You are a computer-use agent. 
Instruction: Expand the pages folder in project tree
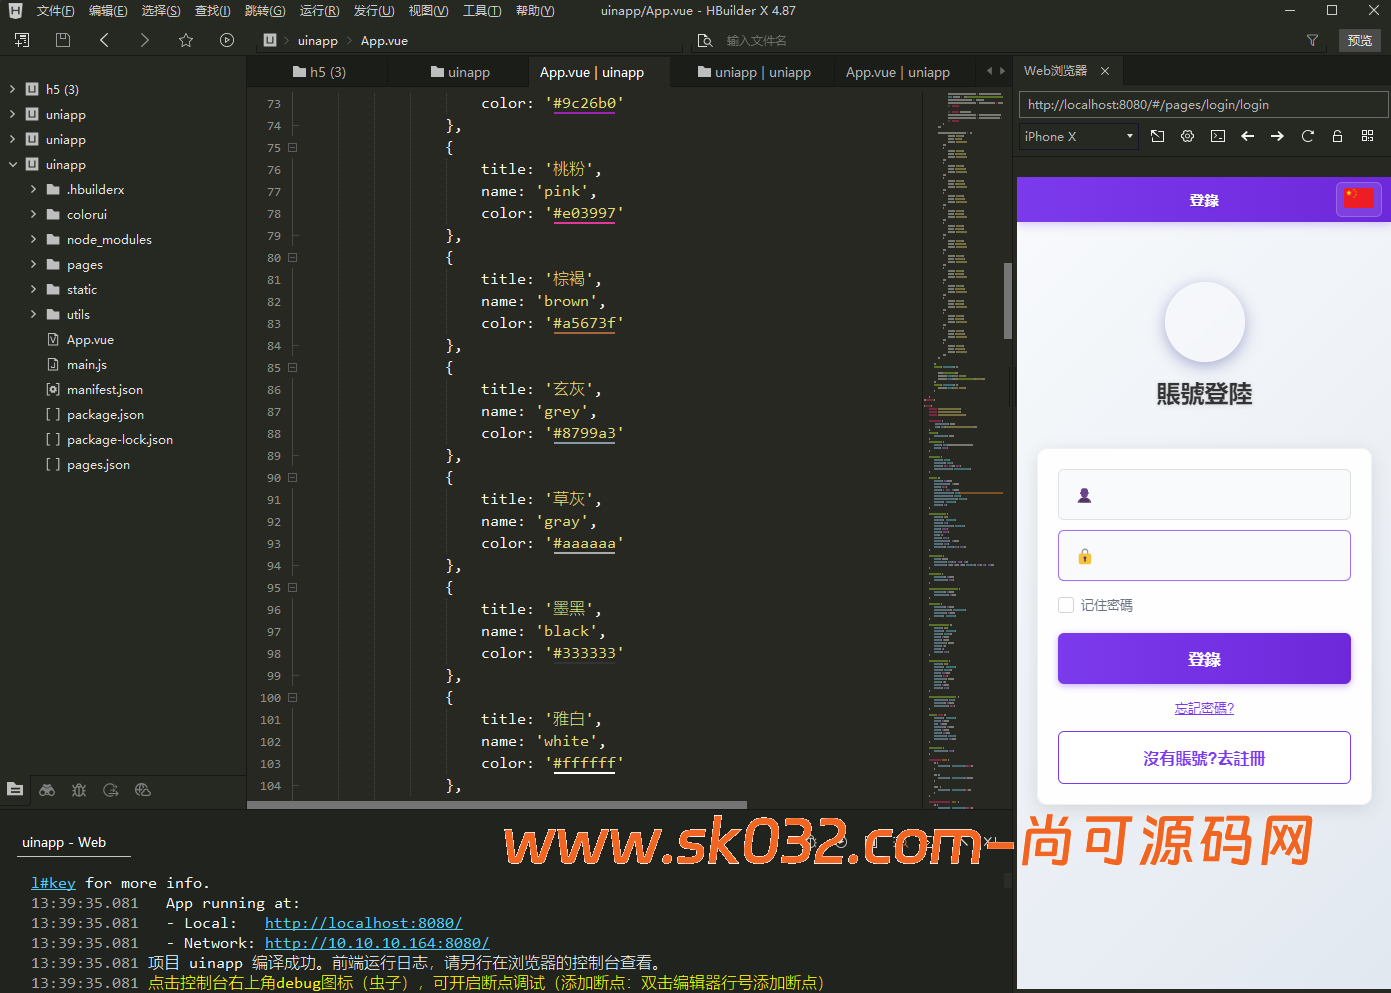pos(33,265)
